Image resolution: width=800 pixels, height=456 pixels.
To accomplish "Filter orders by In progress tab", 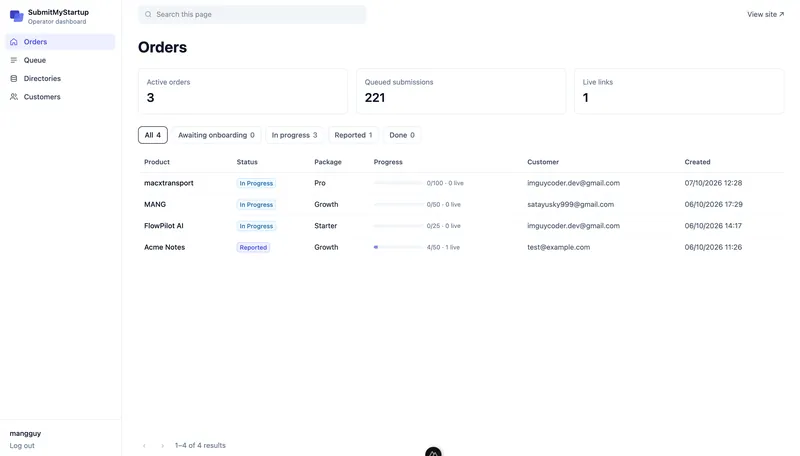I will pos(294,135).
